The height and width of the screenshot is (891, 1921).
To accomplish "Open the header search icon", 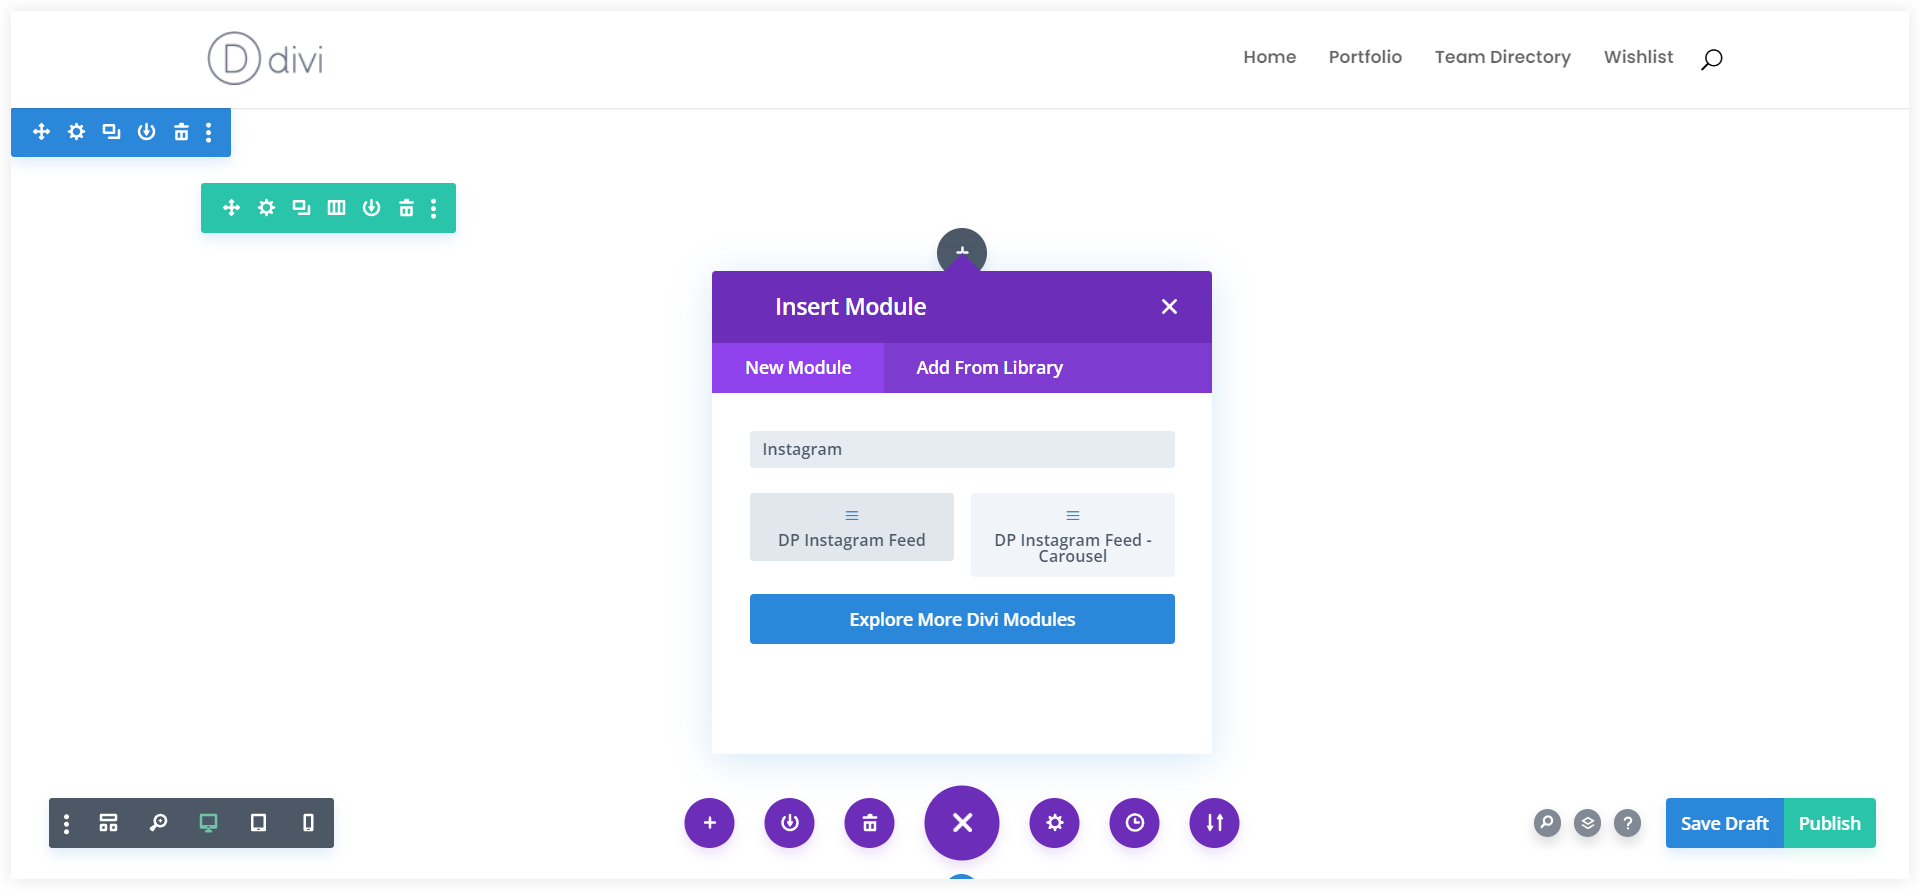I will coord(1712,59).
